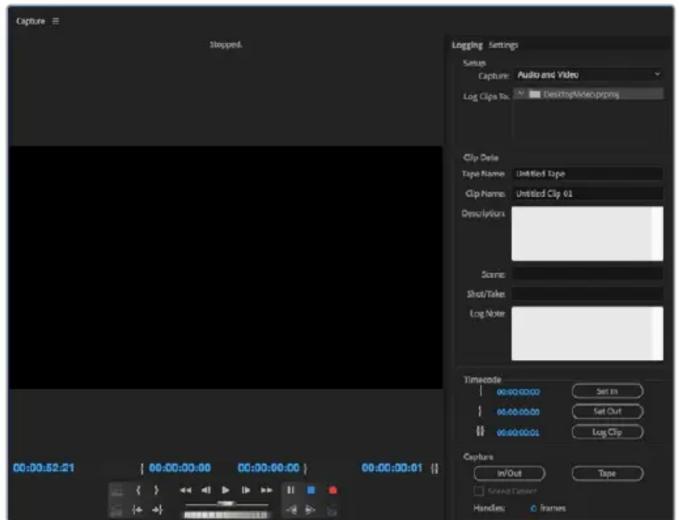The image size is (679, 520).
Task: Click the In/Out capture button
Action: click(509, 473)
